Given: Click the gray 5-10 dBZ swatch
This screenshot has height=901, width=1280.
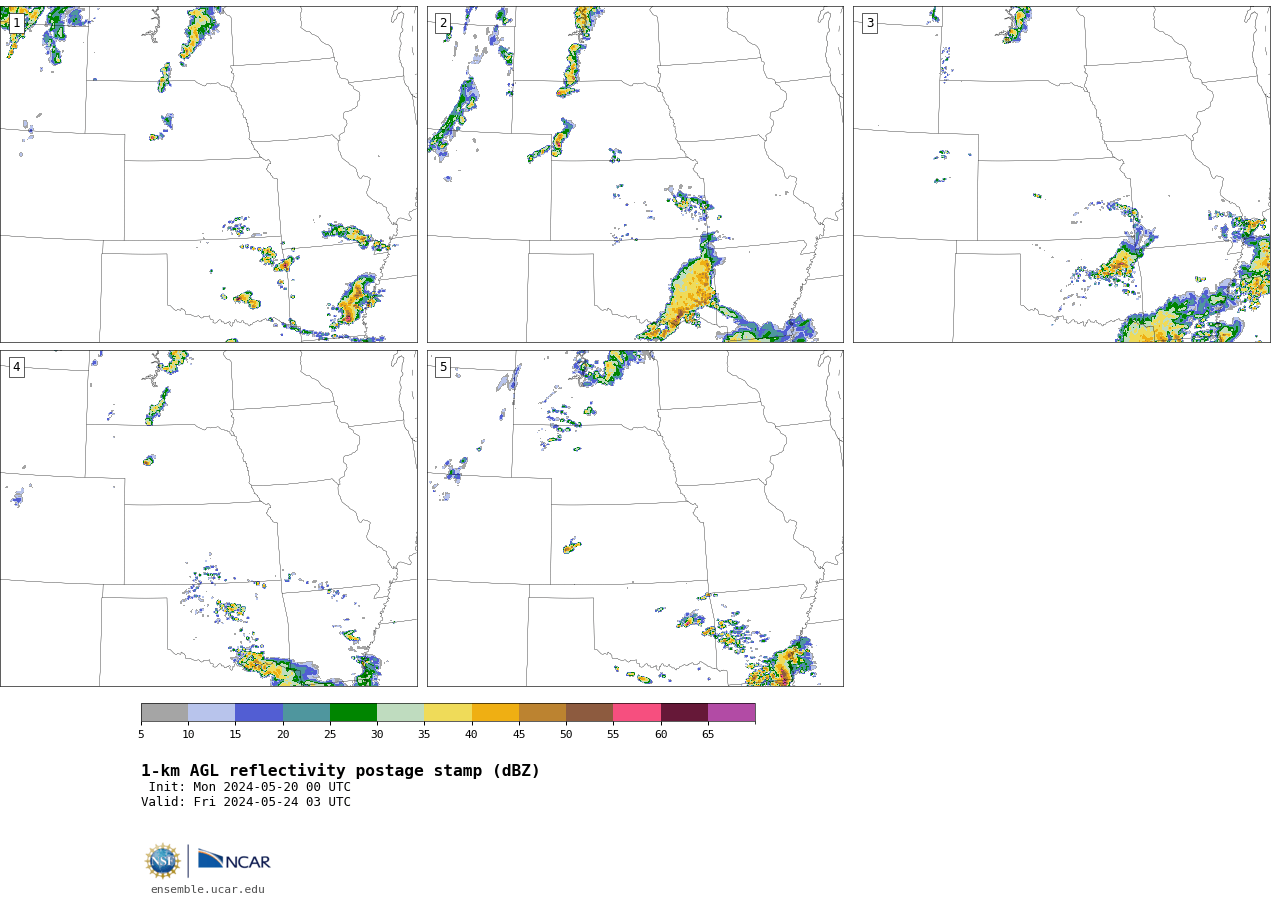Looking at the screenshot, I should (164, 713).
